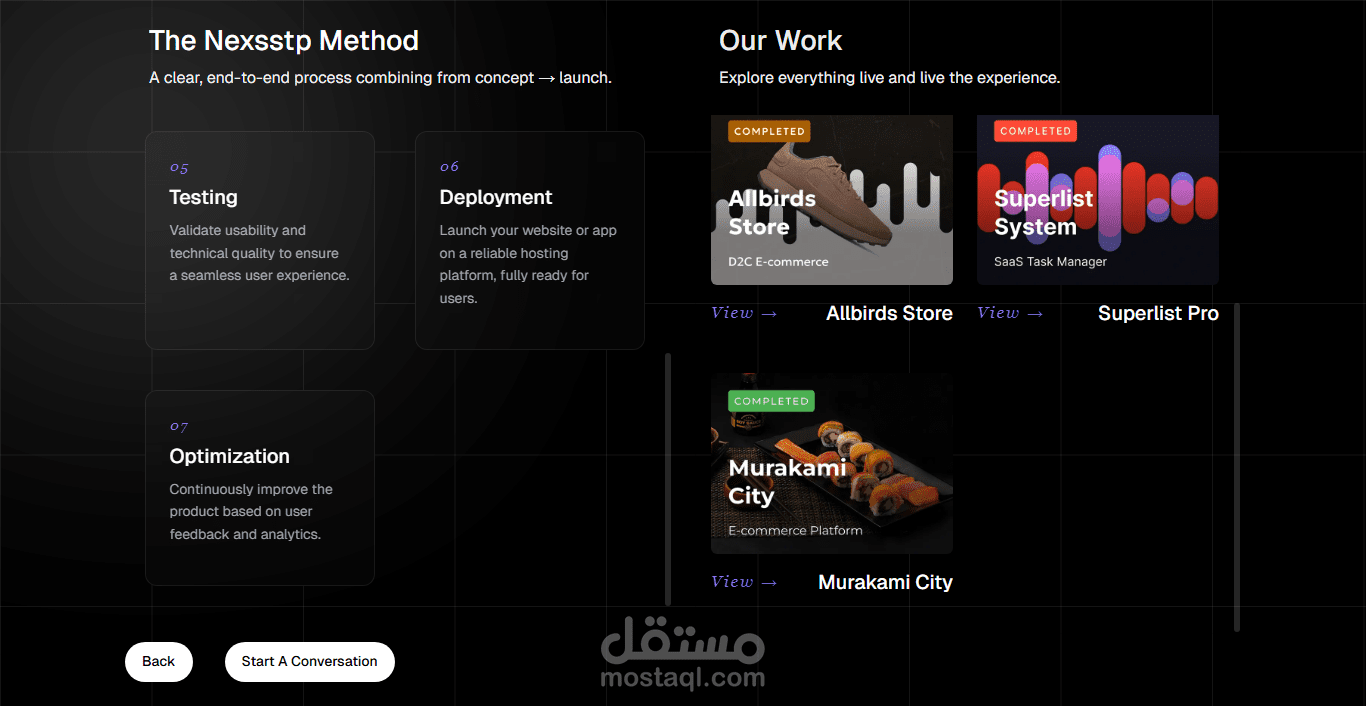The height and width of the screenshot is (706, 1366).
Task: Click the E-commerce Platform label
Action: (795, 531)
